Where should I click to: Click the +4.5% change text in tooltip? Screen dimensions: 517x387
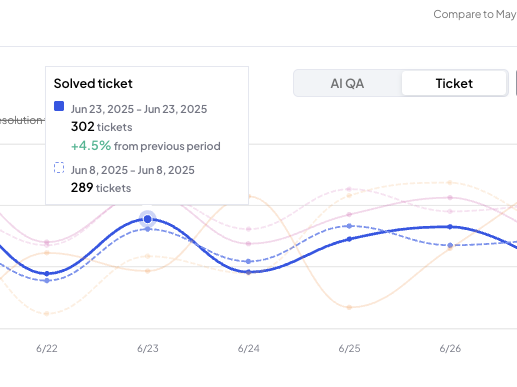pos(91,146)
